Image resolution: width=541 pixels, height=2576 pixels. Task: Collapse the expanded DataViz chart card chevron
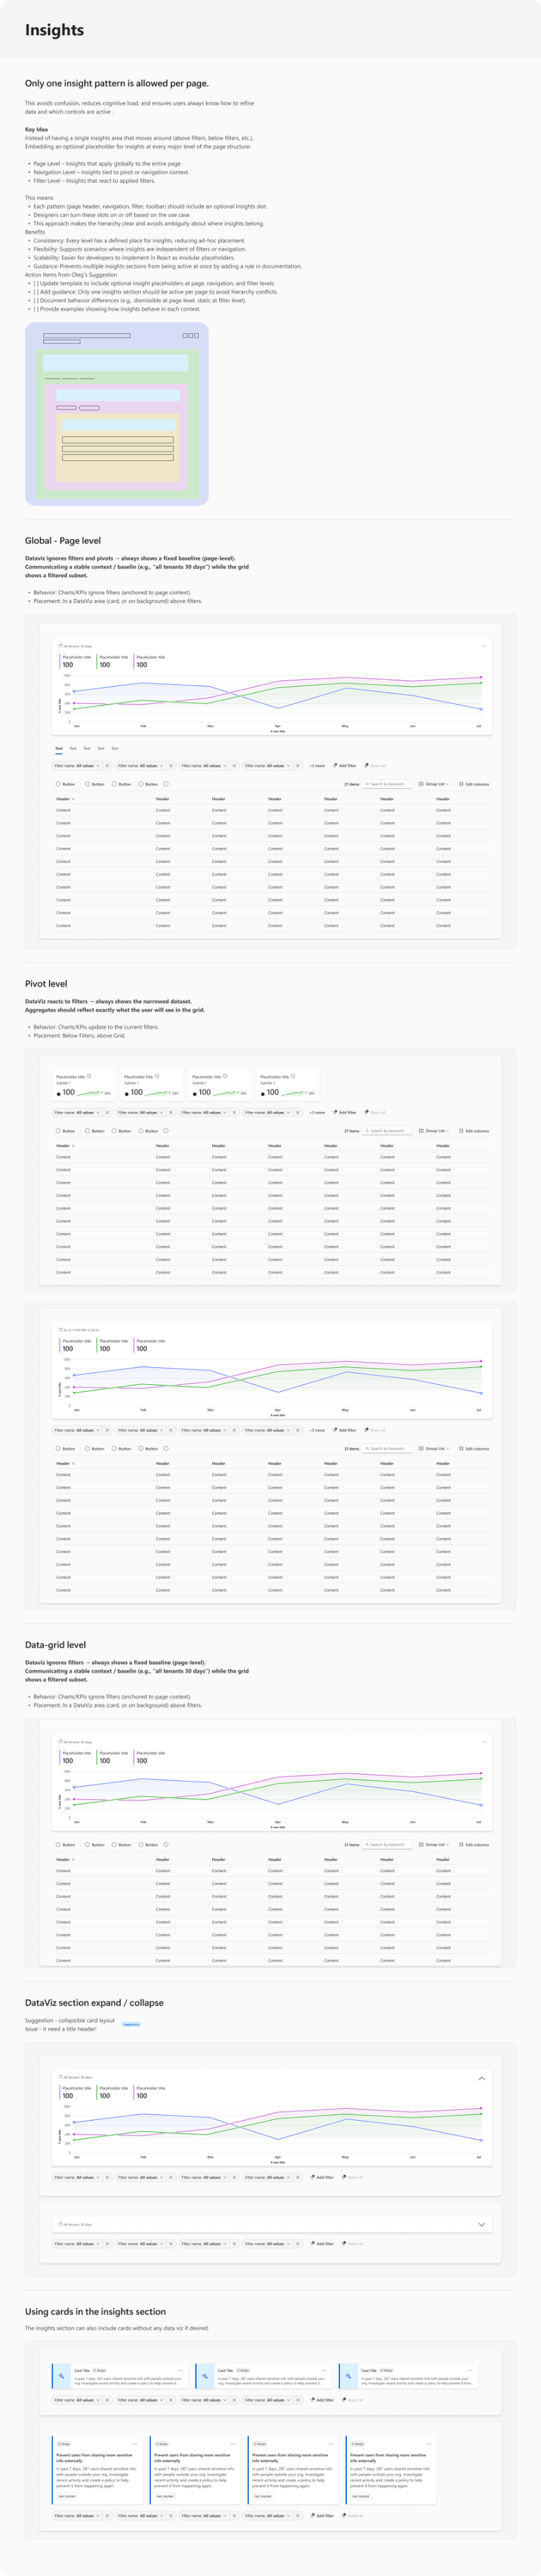click(x=482, y=2079)
